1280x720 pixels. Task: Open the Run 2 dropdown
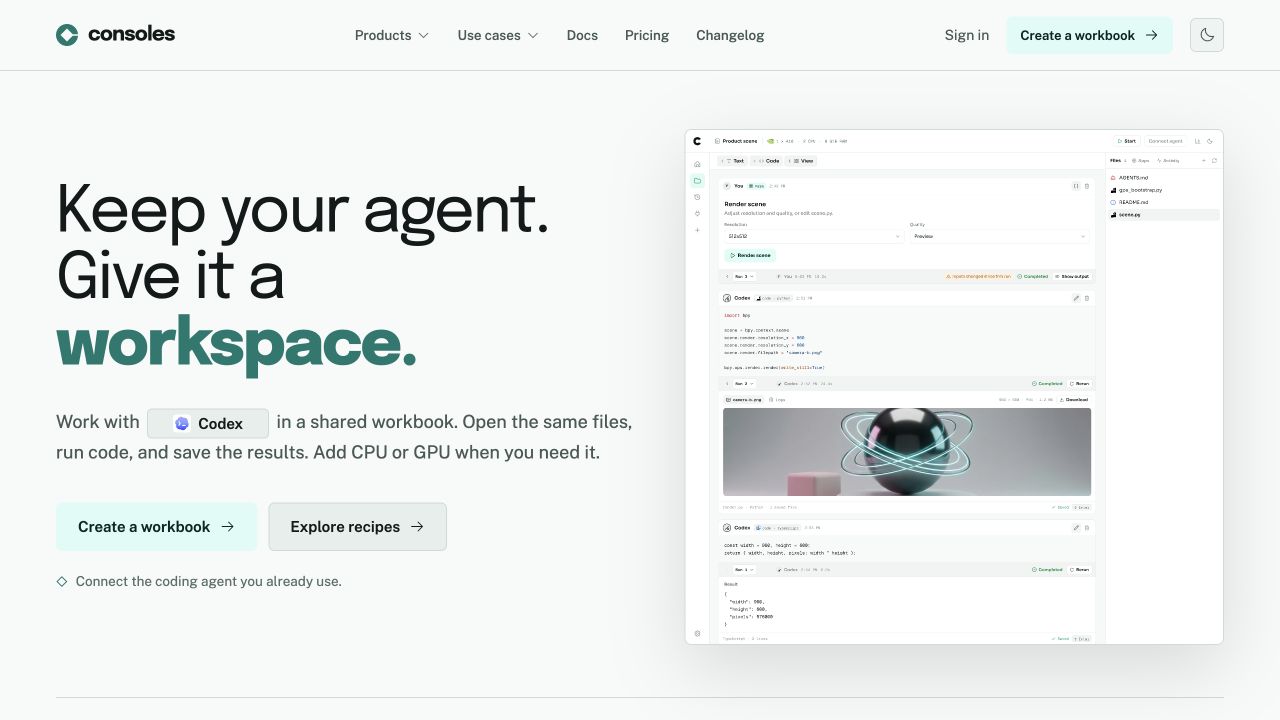(x=744, y=383)
